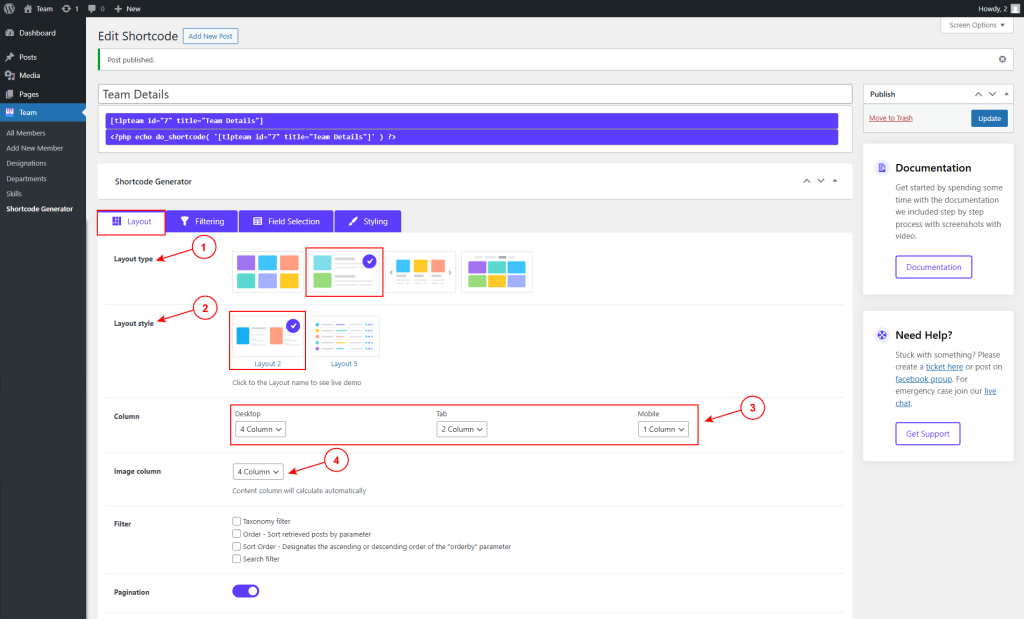This screenshot has height=619, width=1024.
Task: Enable Order sort retrieved posts checkbox
Action: click(x=236, y=533)
